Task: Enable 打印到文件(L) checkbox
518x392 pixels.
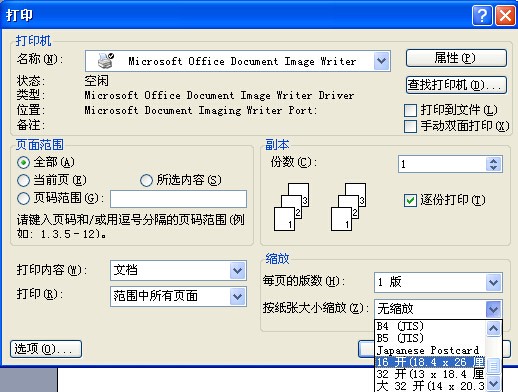Action: (x=410, y=110)
